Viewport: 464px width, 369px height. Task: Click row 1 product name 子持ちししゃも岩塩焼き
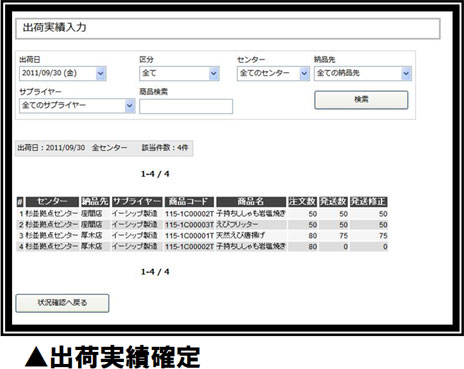[x=251, y=213]
